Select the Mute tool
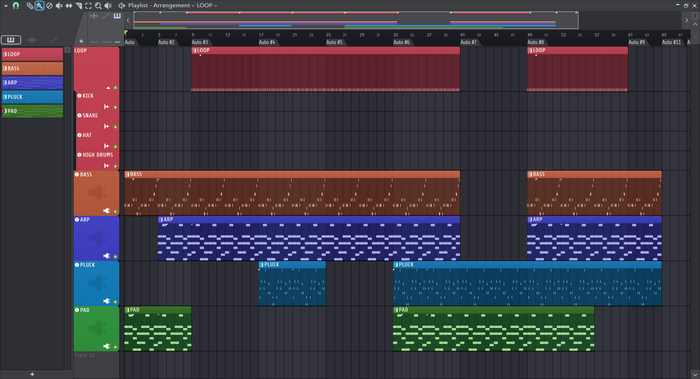The height and width of the screenshot is (379, 700). (x=59, y=6)
